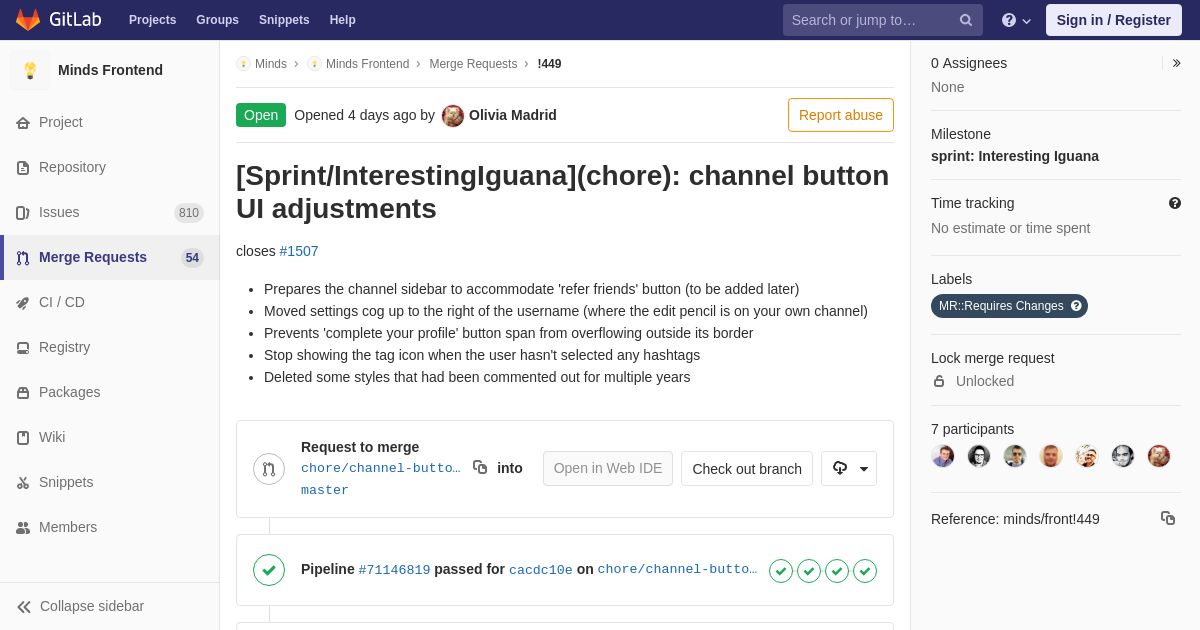Click the Issues icon in sidebar

(23, 213)
